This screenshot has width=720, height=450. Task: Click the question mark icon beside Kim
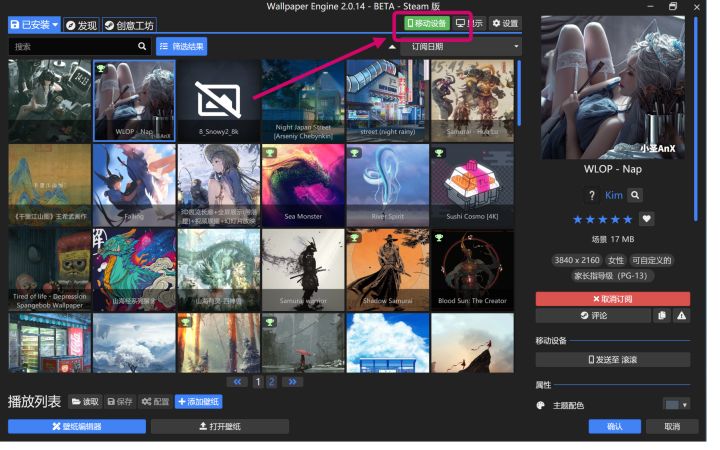(x=592, y=196)
